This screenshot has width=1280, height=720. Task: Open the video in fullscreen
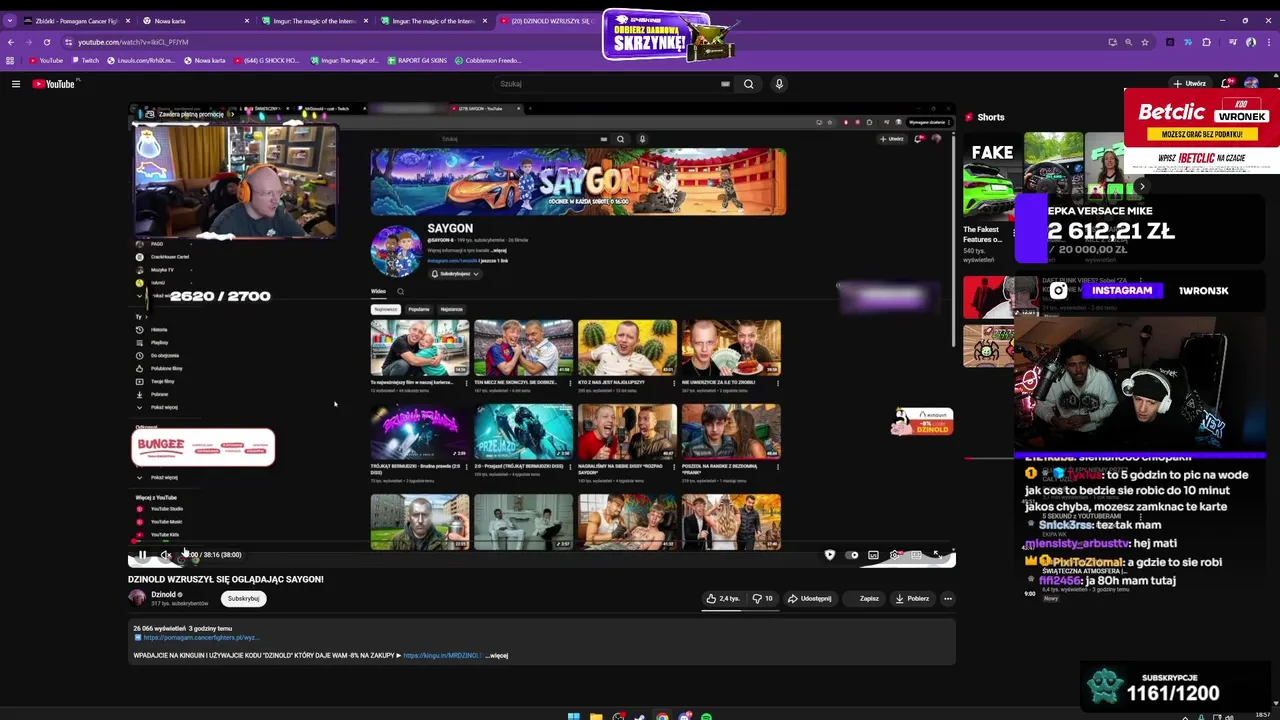coord(937,555)
